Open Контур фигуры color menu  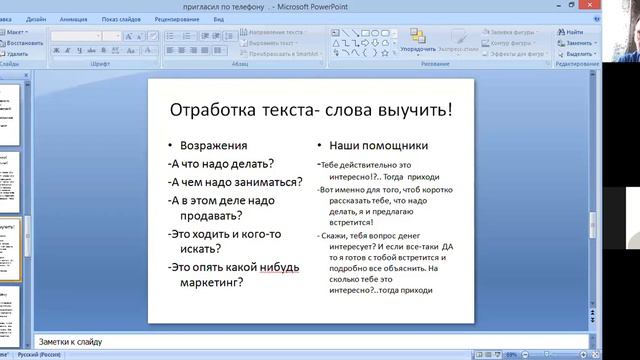pos(509,43)
